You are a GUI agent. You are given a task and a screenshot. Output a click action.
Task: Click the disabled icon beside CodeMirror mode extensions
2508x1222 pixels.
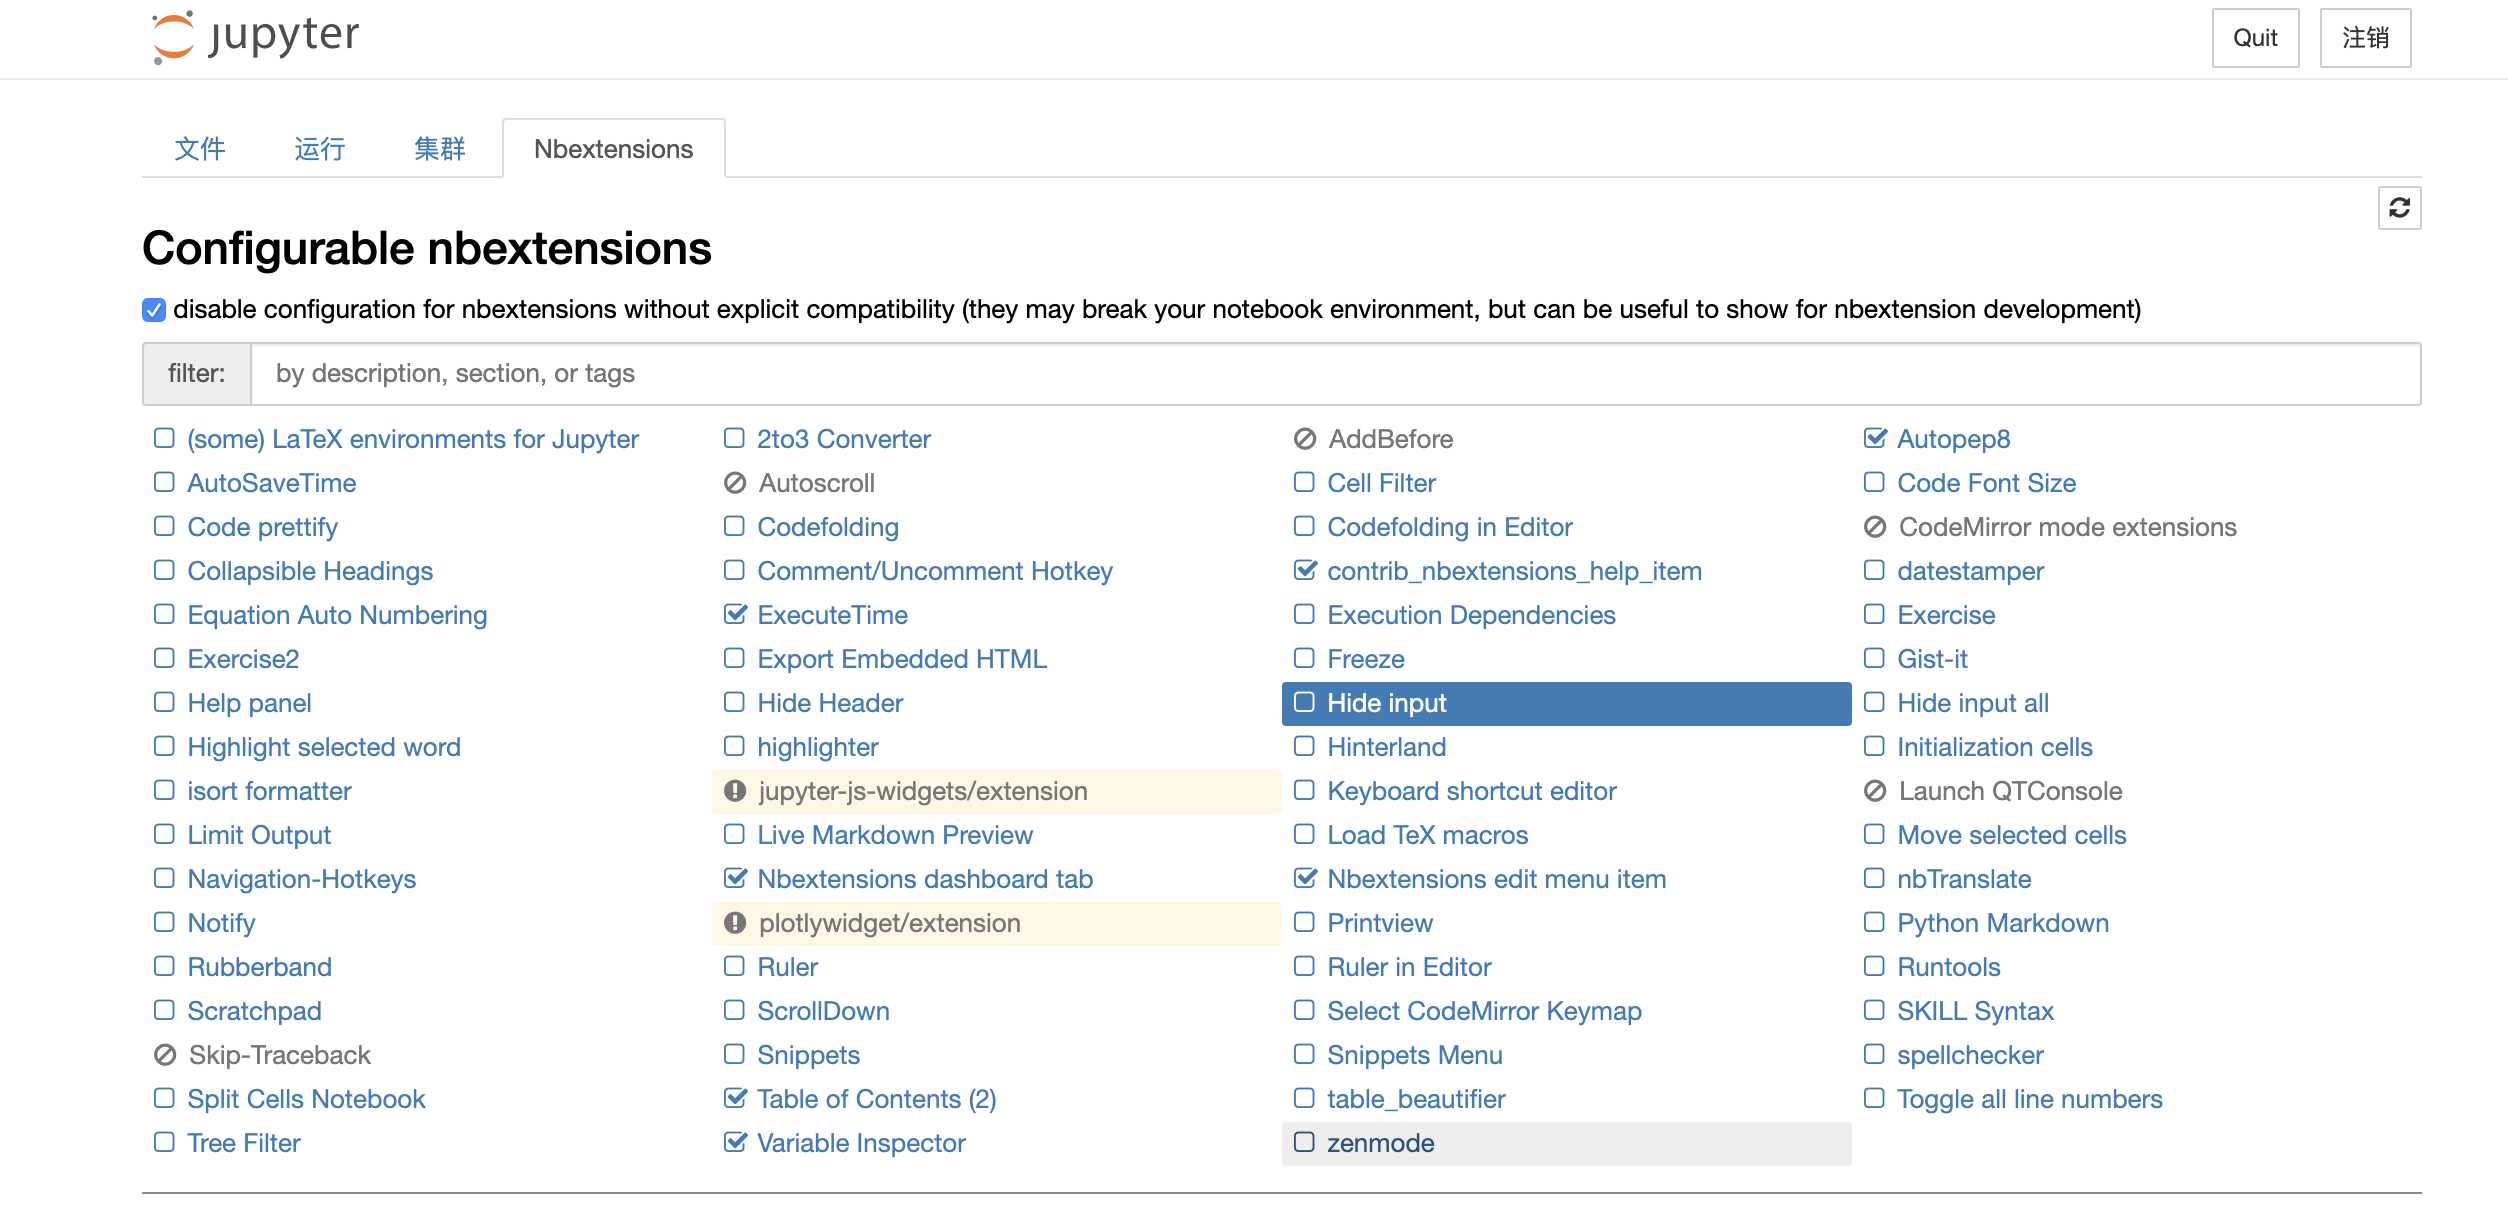click(x=1874, y=527)
